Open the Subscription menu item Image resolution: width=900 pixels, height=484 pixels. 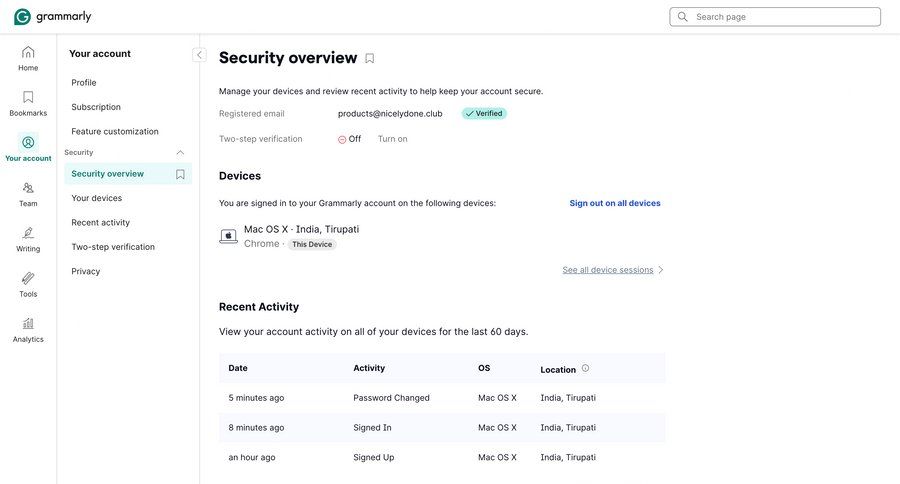(96, 107)
